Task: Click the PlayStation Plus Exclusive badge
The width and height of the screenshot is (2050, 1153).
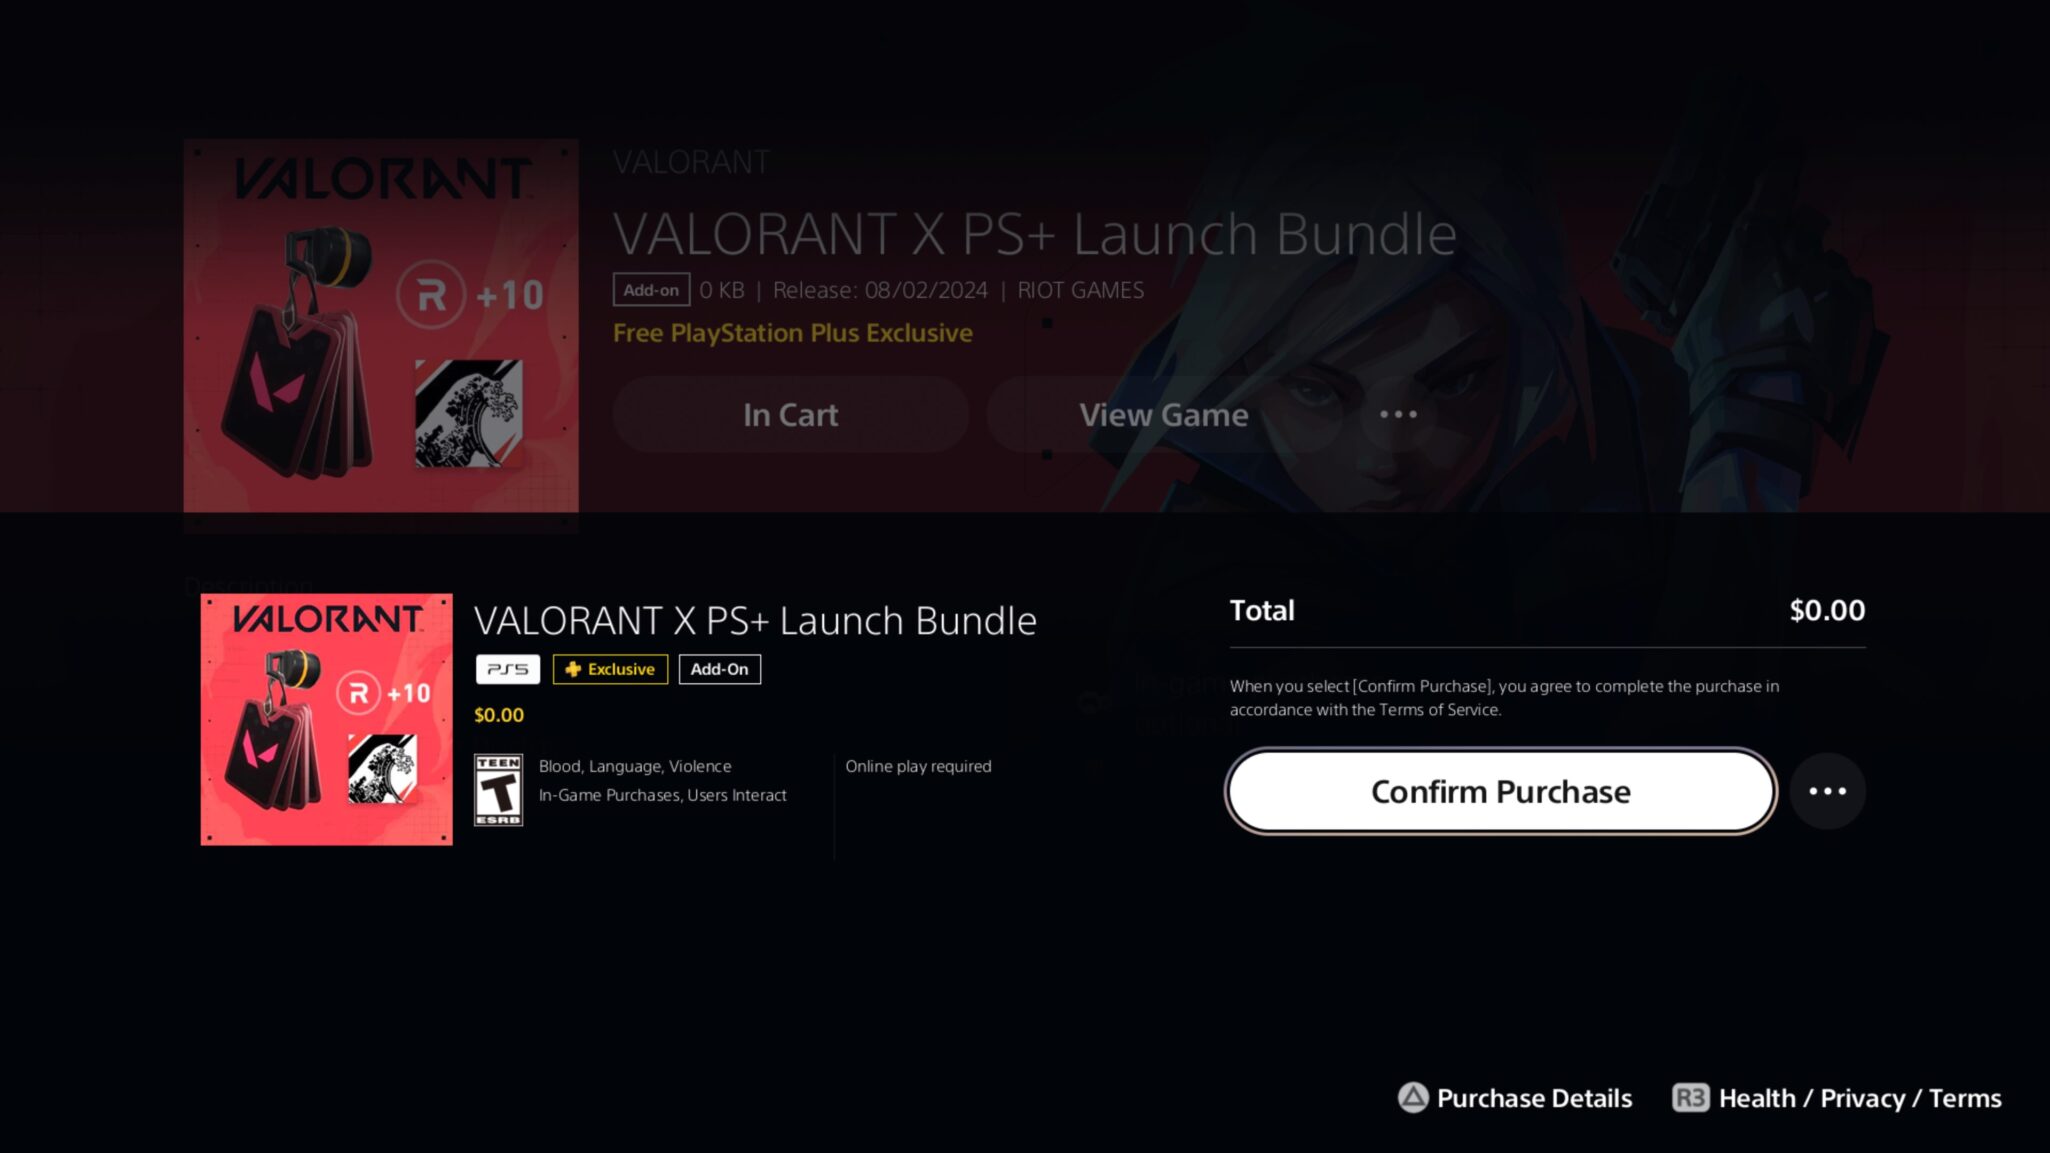Action: pos(610,669)
